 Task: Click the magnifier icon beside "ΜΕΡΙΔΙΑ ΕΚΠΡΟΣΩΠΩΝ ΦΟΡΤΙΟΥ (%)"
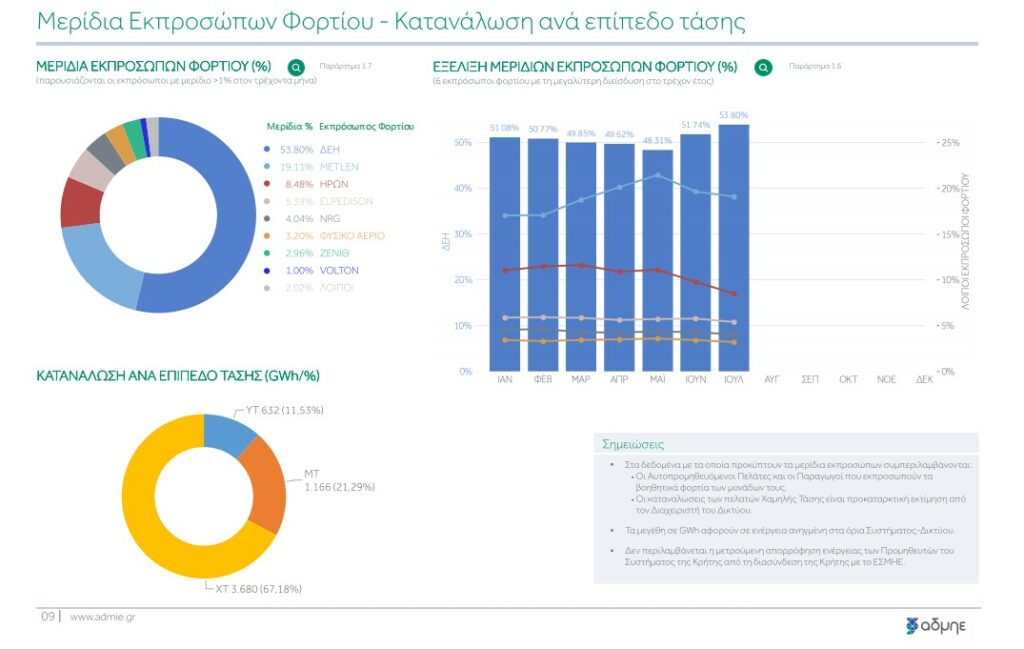(296, 67)
